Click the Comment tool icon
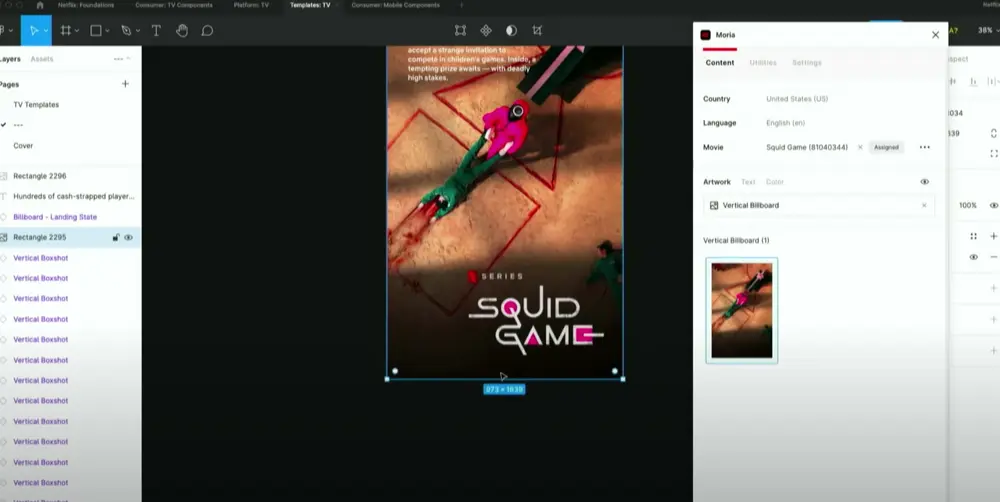The width and height of the screenshot is (1000, 502). tap(207, 30)
